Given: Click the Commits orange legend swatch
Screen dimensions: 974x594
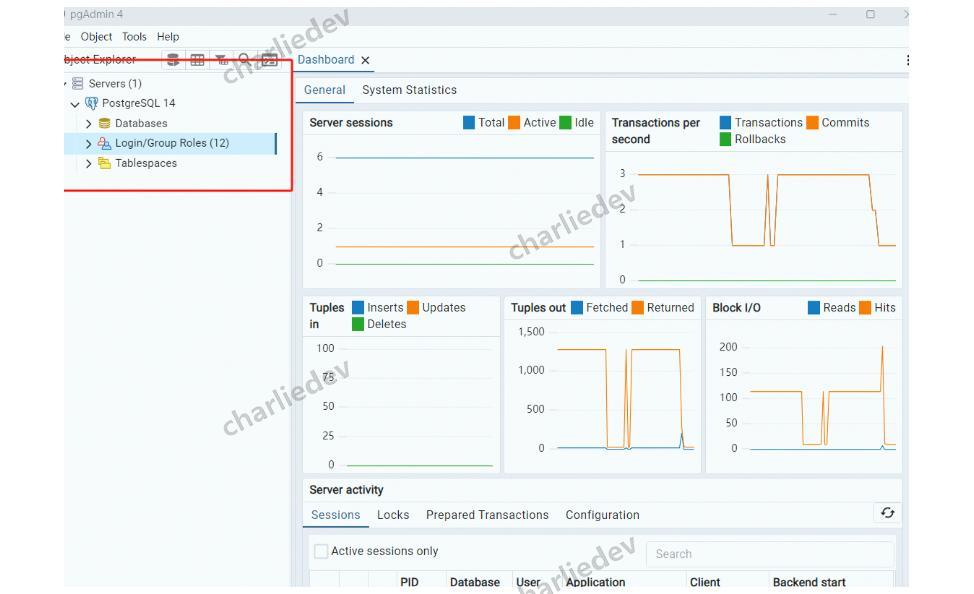Looking at the screenshot, I should pos(812,122).
